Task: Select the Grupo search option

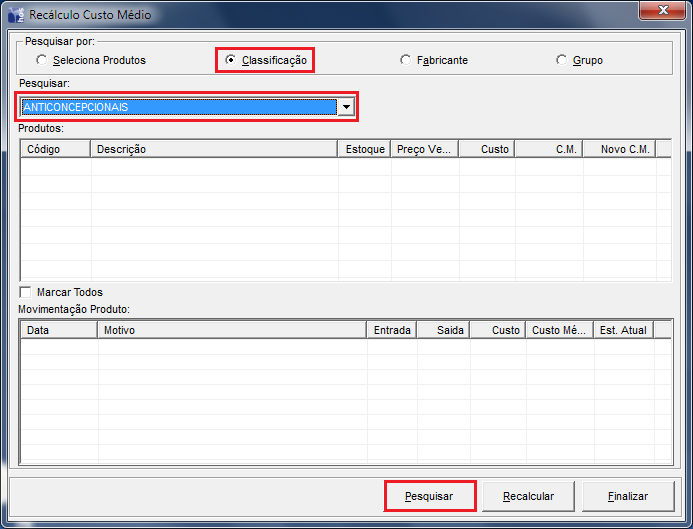Action: coord(561,60)
